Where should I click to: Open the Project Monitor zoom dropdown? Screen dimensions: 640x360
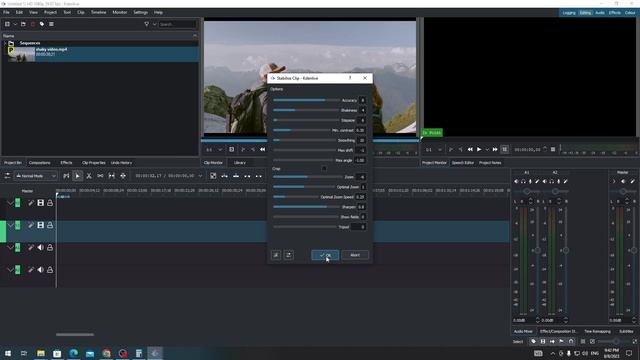pyautogui.click(x=433, y=149)
